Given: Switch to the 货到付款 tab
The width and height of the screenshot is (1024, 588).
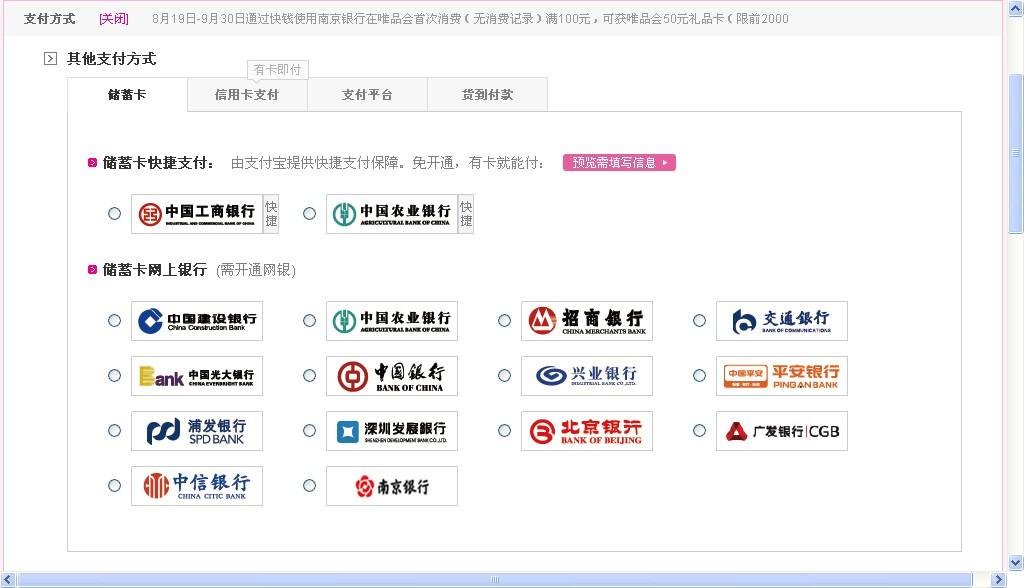Looking at the screenshot, I should [487, 93].
